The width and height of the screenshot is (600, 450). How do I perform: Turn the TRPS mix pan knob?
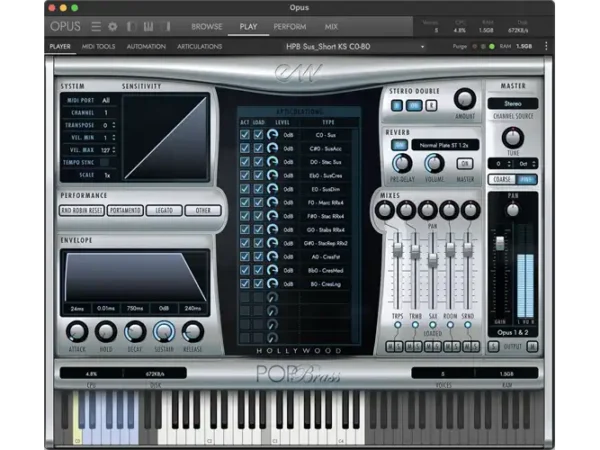point(385,210)
